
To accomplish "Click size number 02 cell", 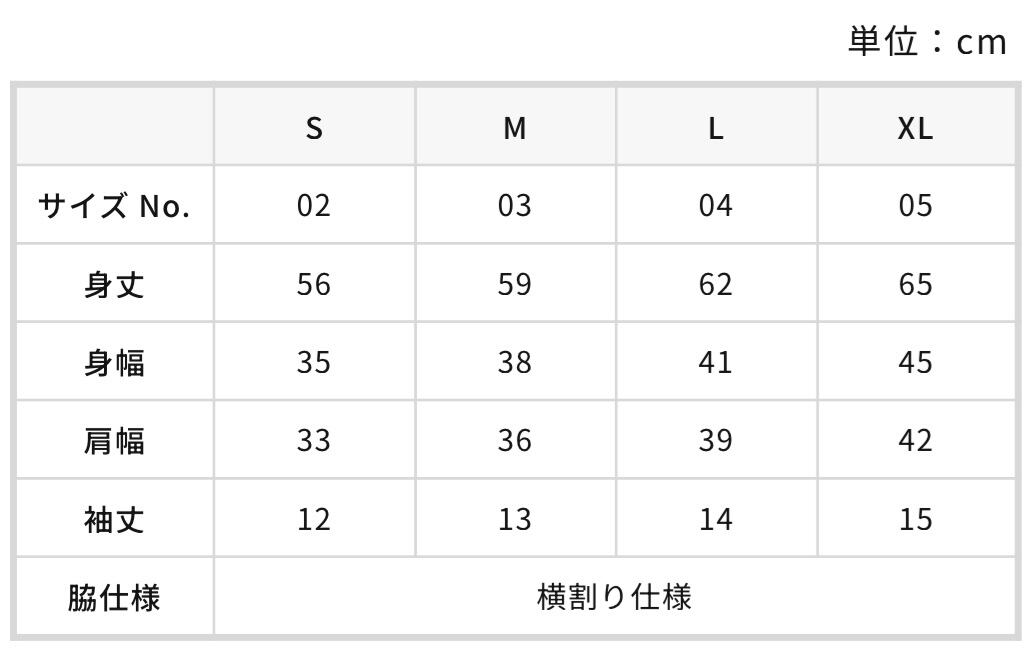I will 314,205.
